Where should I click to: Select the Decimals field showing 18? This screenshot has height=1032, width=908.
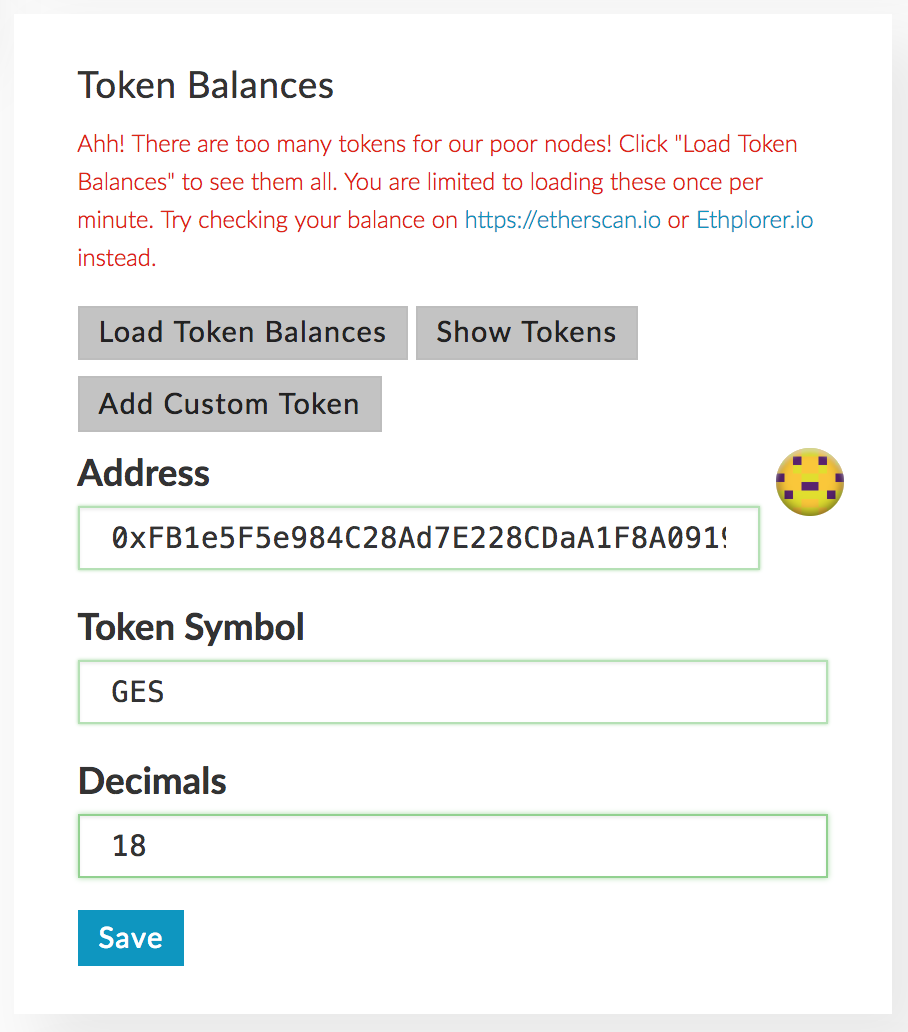point(452,846)
